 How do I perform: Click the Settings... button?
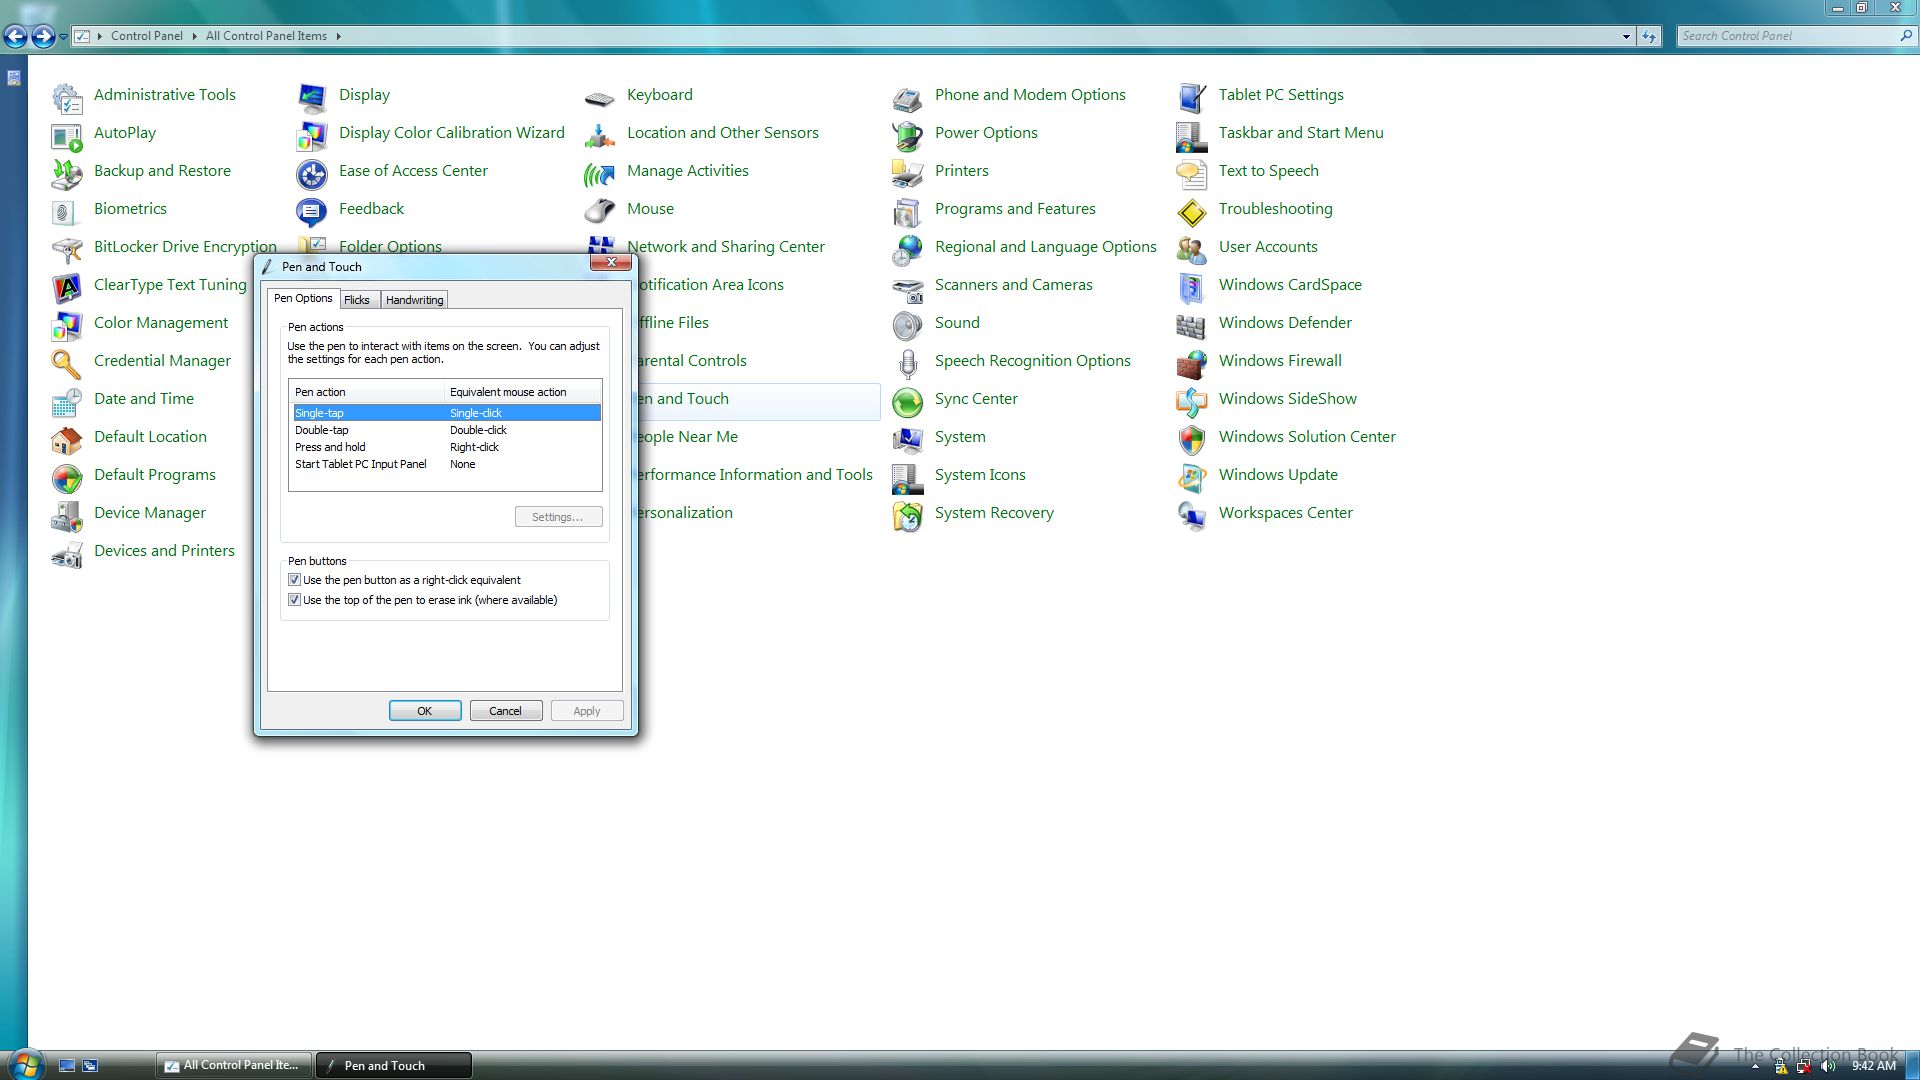[558, 517]
